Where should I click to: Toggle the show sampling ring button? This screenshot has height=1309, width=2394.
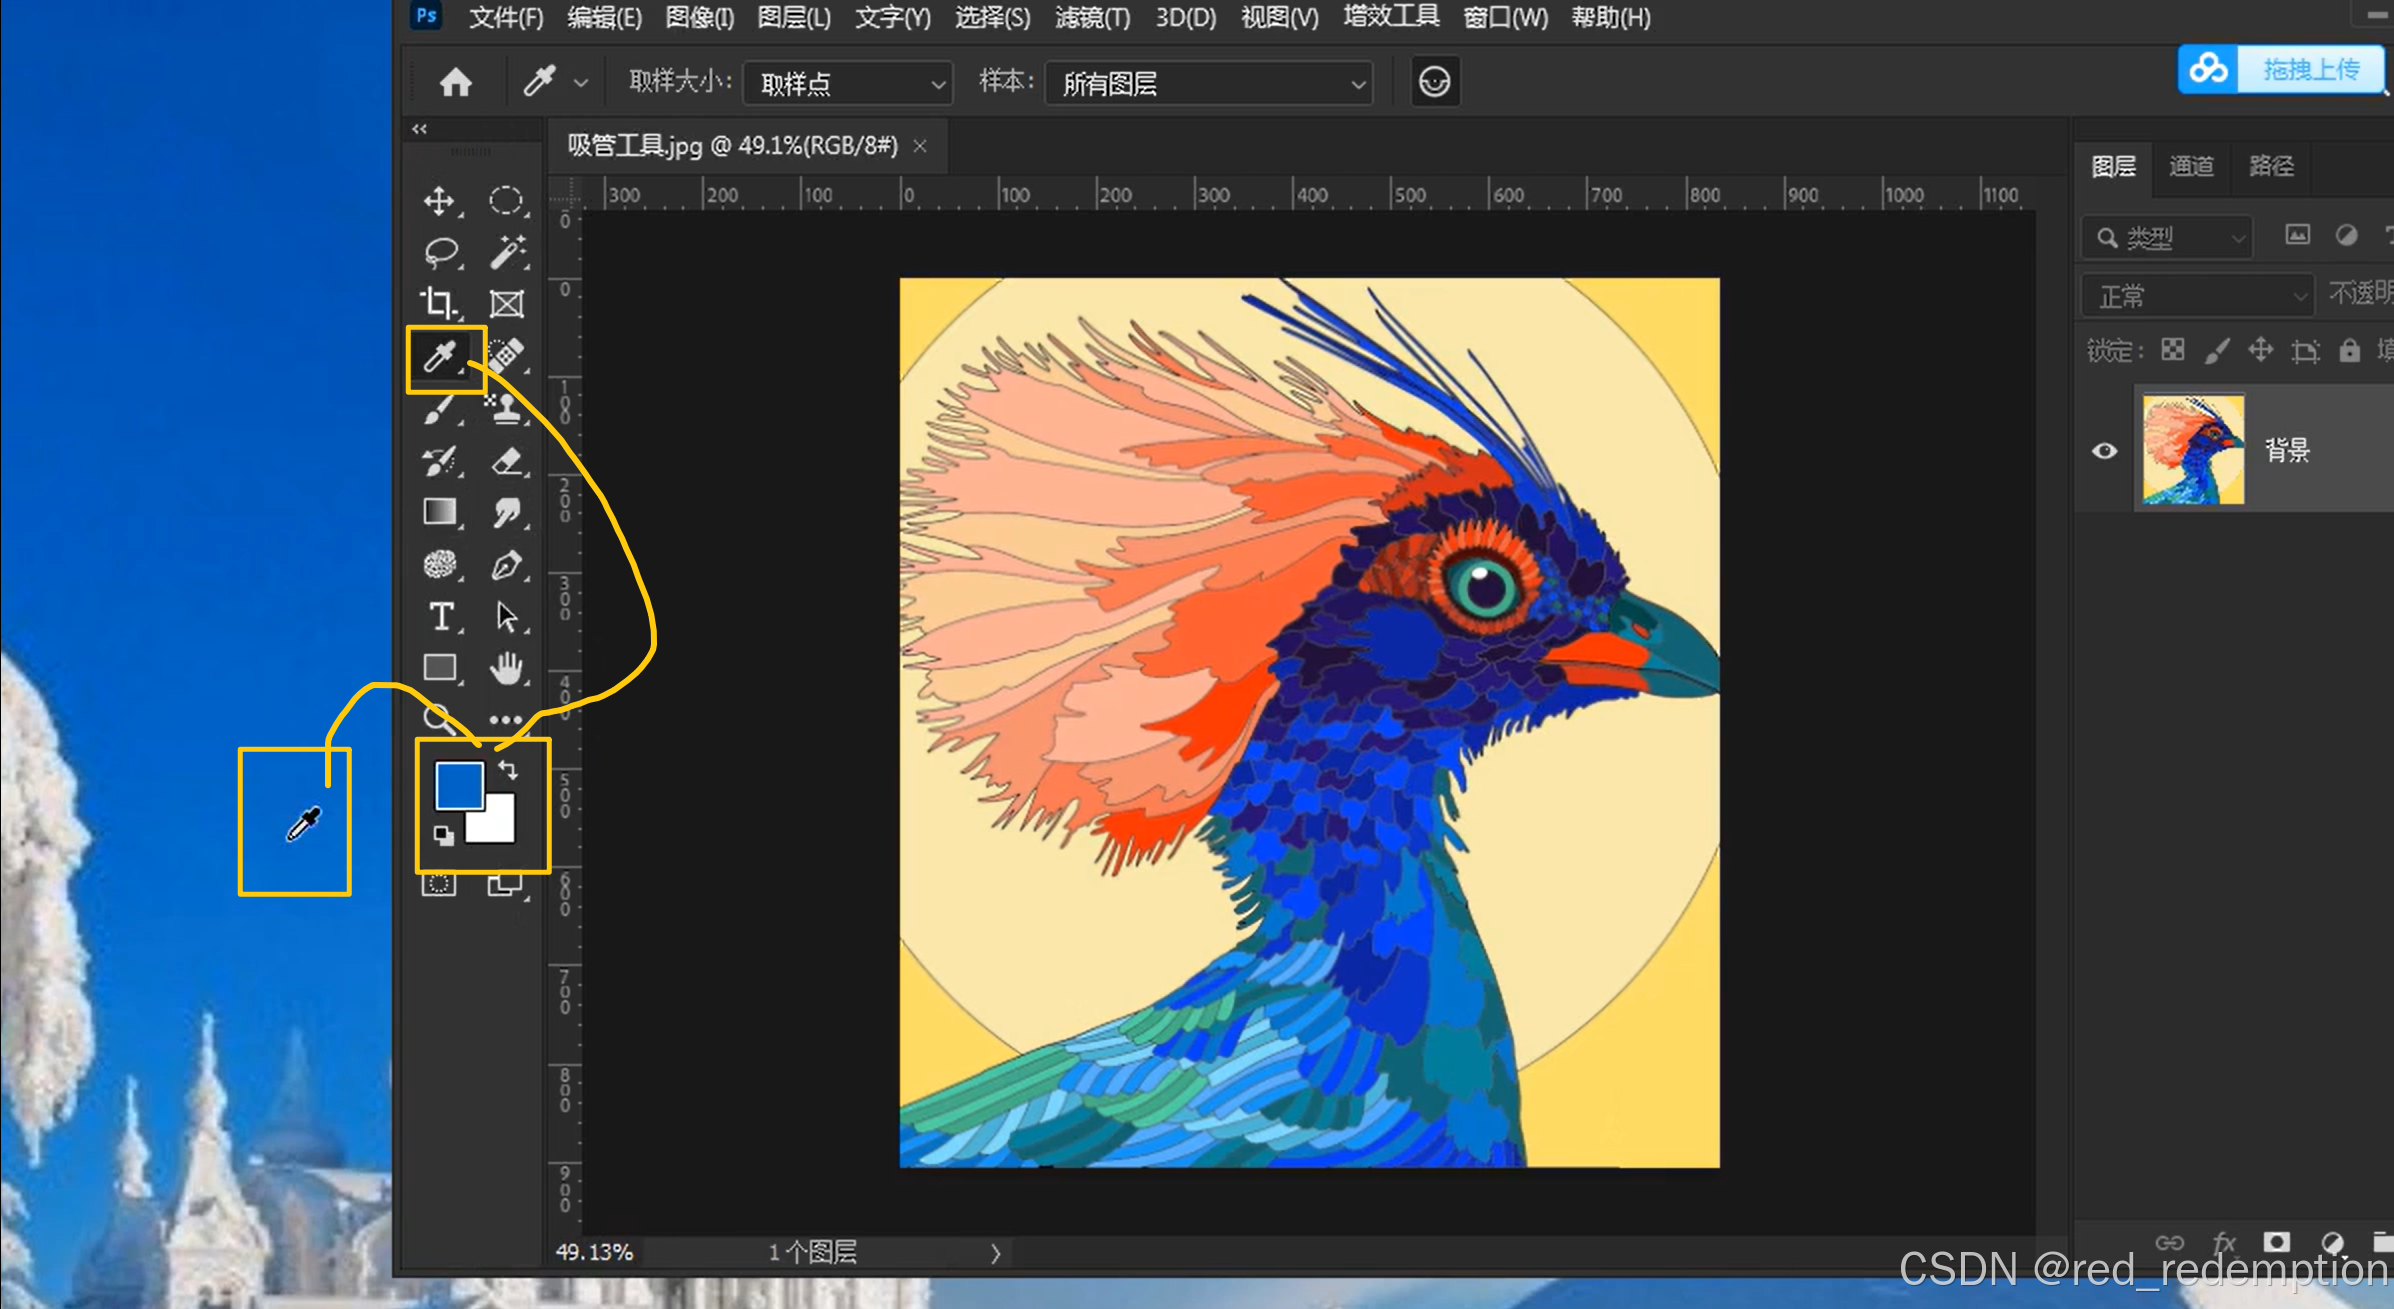click(x=1435, y=81)
